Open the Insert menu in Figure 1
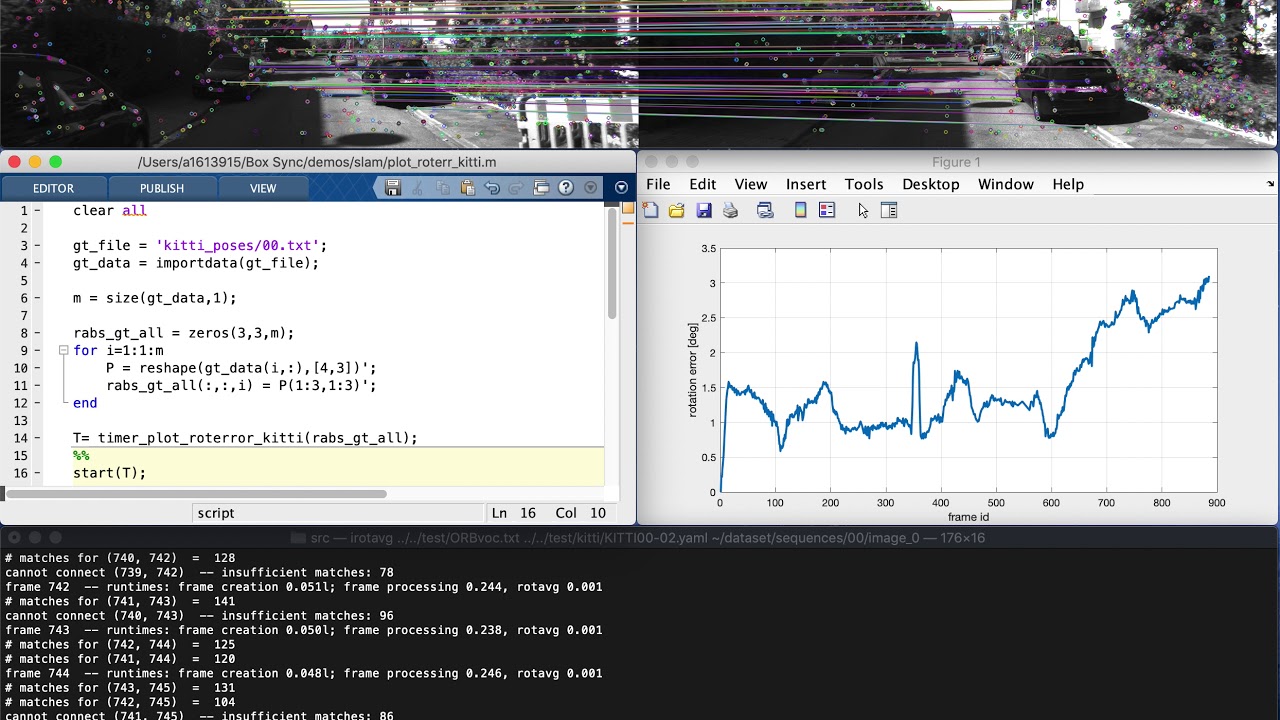Image resolution: width=1280 pixels, height=720 pixels. 806,184
